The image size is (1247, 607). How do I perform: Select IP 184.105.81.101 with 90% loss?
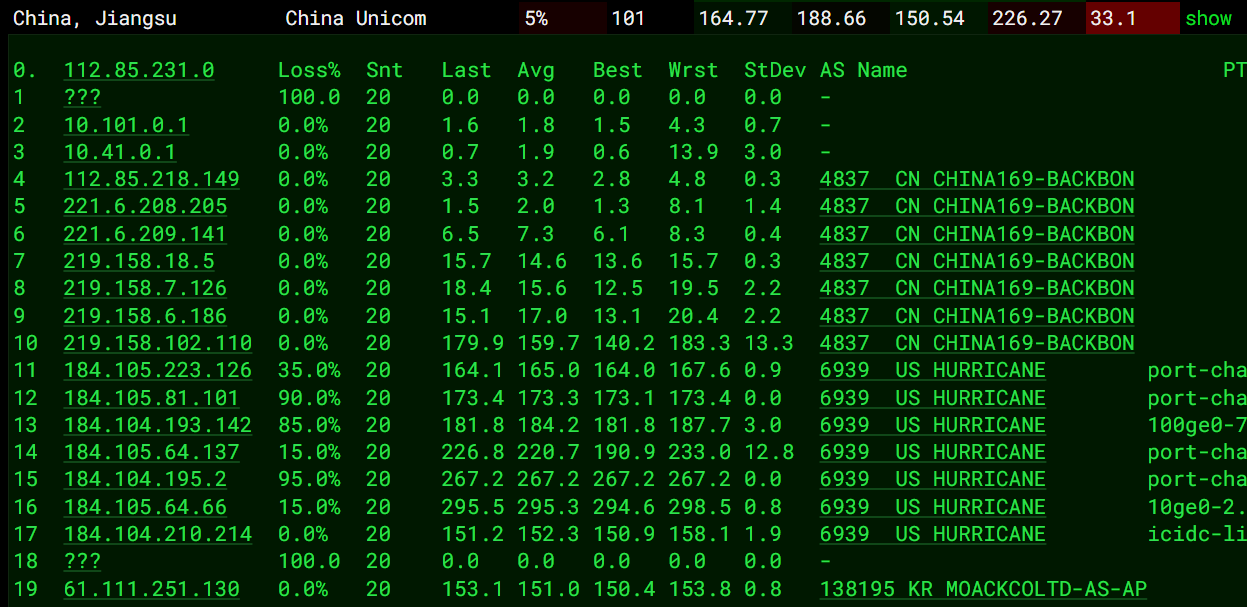tap(152, 398)
